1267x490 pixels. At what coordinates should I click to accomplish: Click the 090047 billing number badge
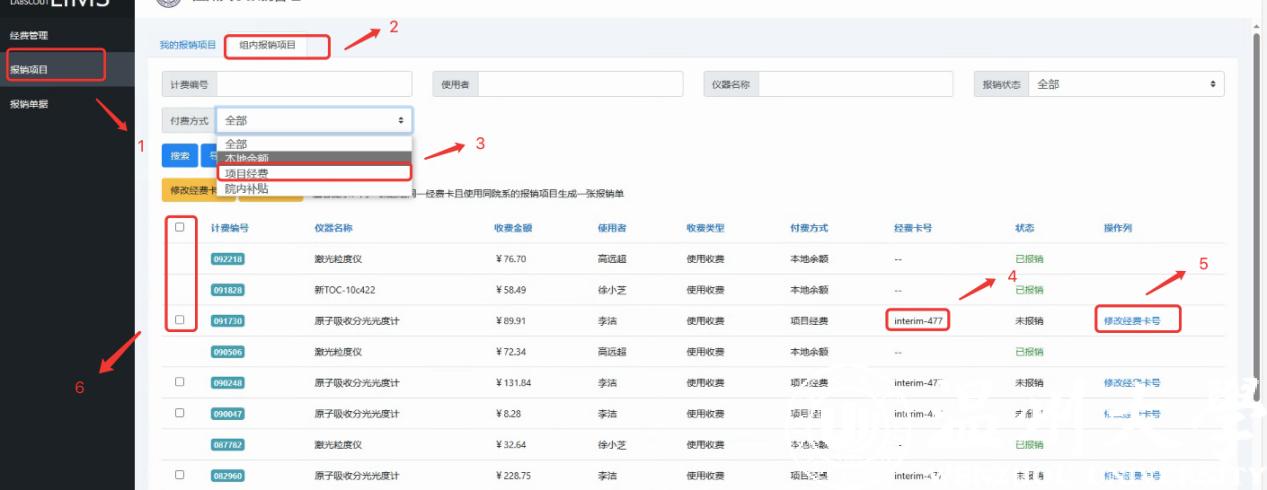[x=227, y=413]
